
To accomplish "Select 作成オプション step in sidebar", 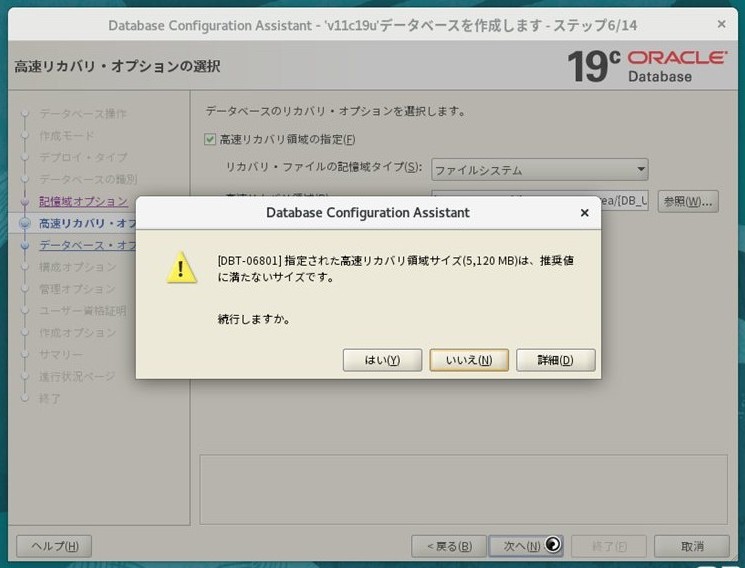I will [77, 333].
